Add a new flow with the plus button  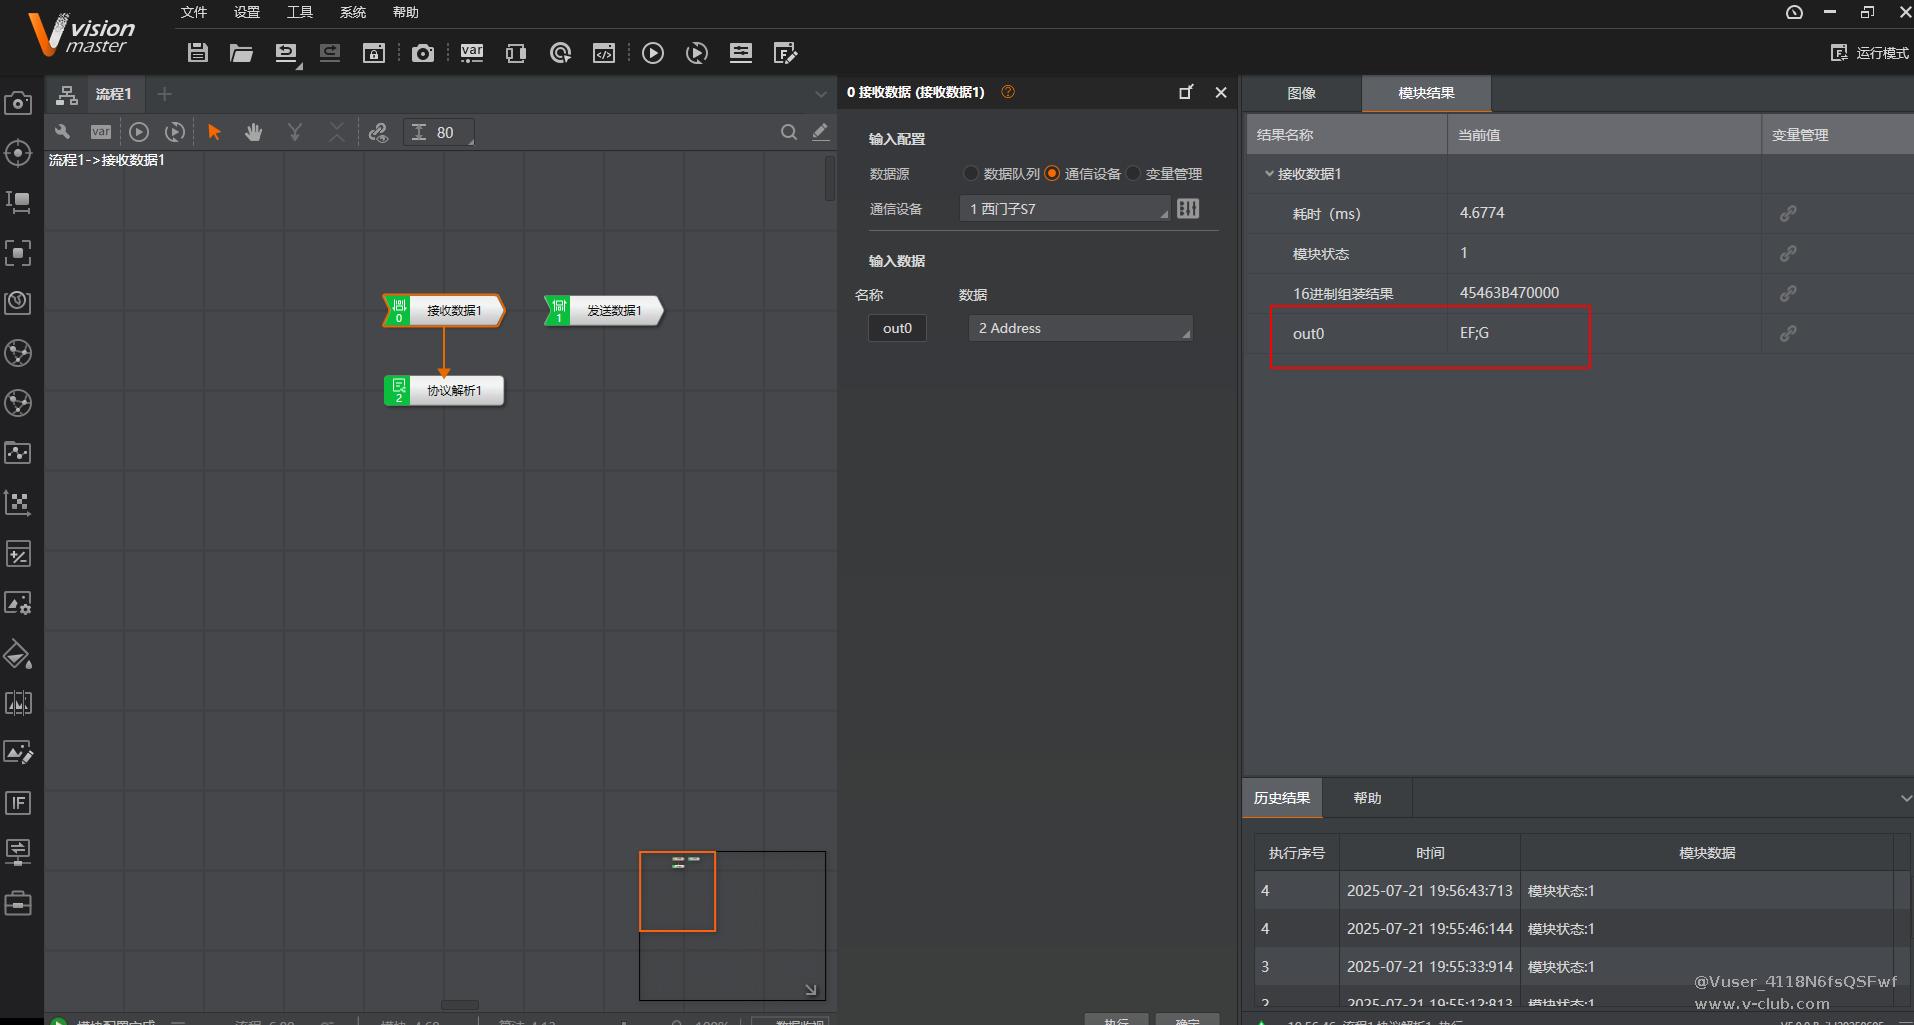click(x=165, y=94)
